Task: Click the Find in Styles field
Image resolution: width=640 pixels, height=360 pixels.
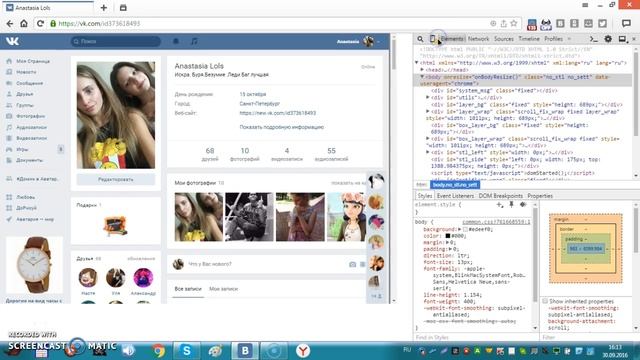Action: pos(476,337)
